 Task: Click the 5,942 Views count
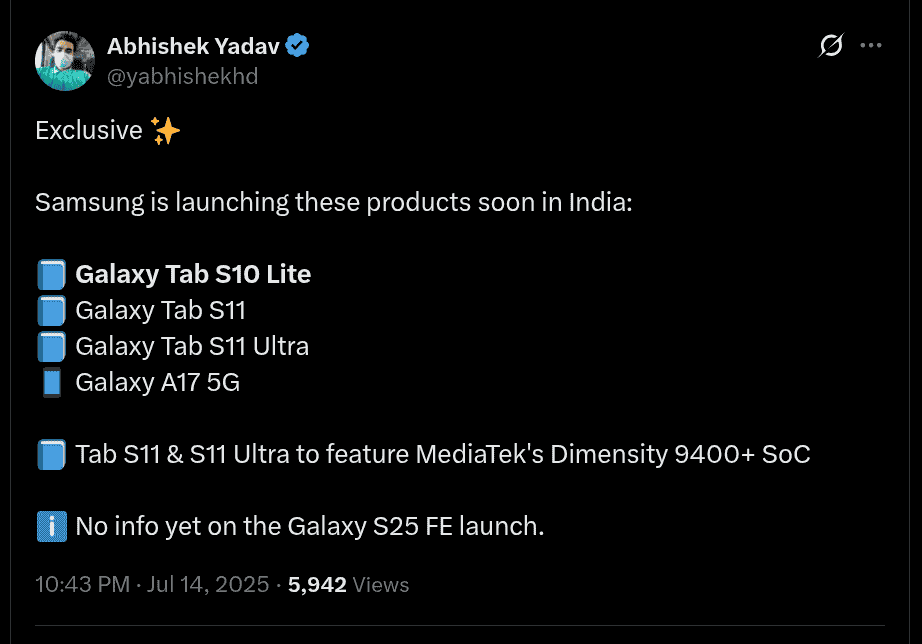[x=348, y=585]
